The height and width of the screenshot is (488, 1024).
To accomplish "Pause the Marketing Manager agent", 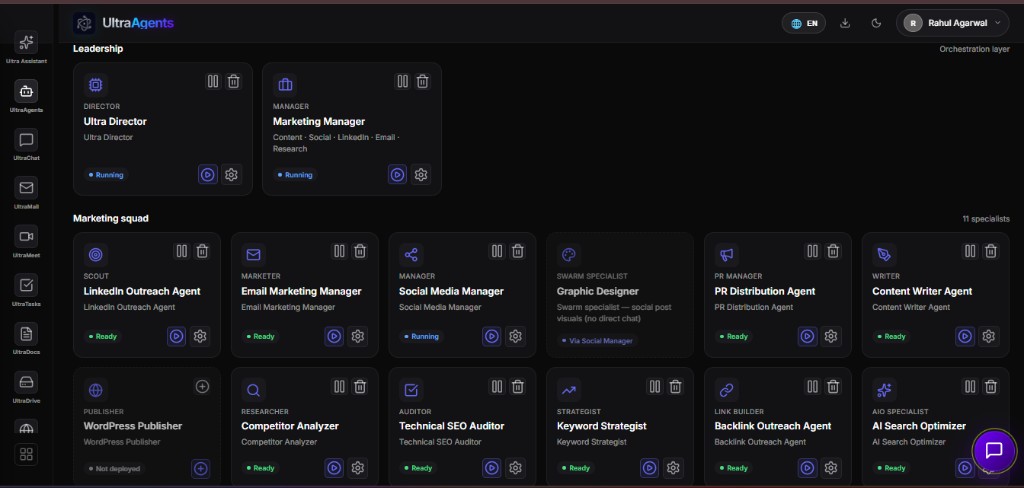I will point(402,82).
